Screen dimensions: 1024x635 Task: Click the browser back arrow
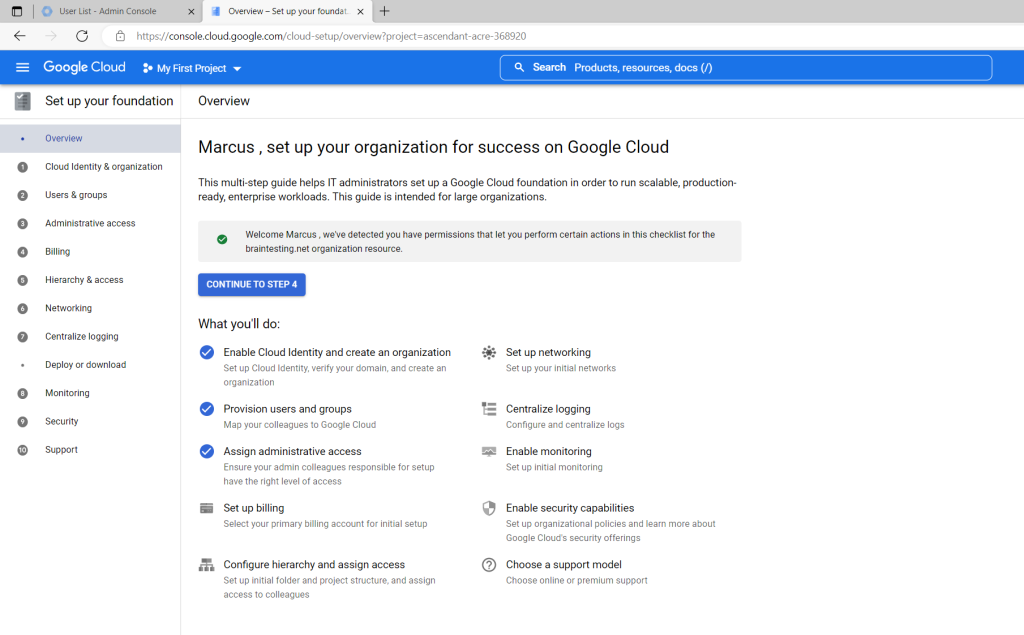click(20, 36)
